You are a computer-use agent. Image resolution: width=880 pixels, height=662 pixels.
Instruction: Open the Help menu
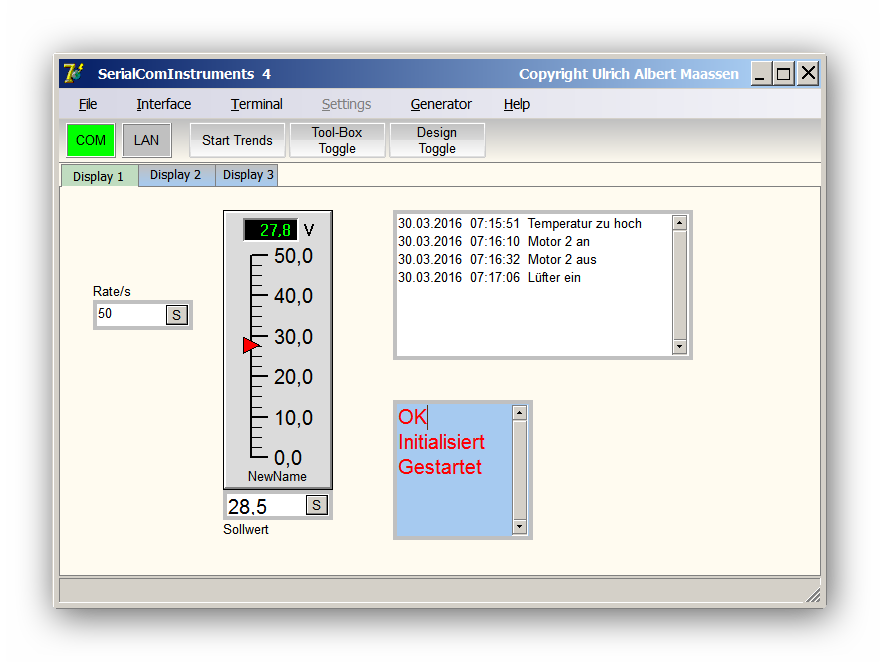(516, 104)
